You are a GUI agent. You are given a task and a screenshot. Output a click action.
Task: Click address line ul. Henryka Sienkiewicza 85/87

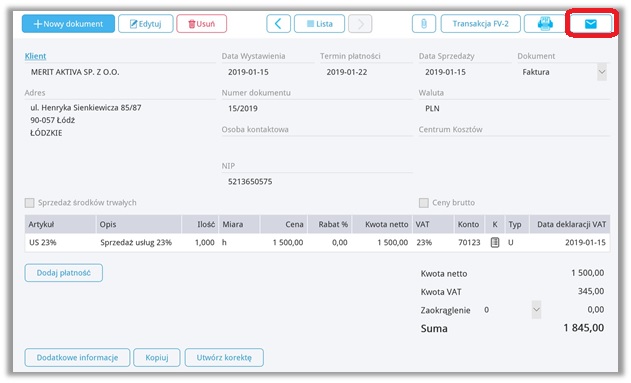(x=86, y=108)
